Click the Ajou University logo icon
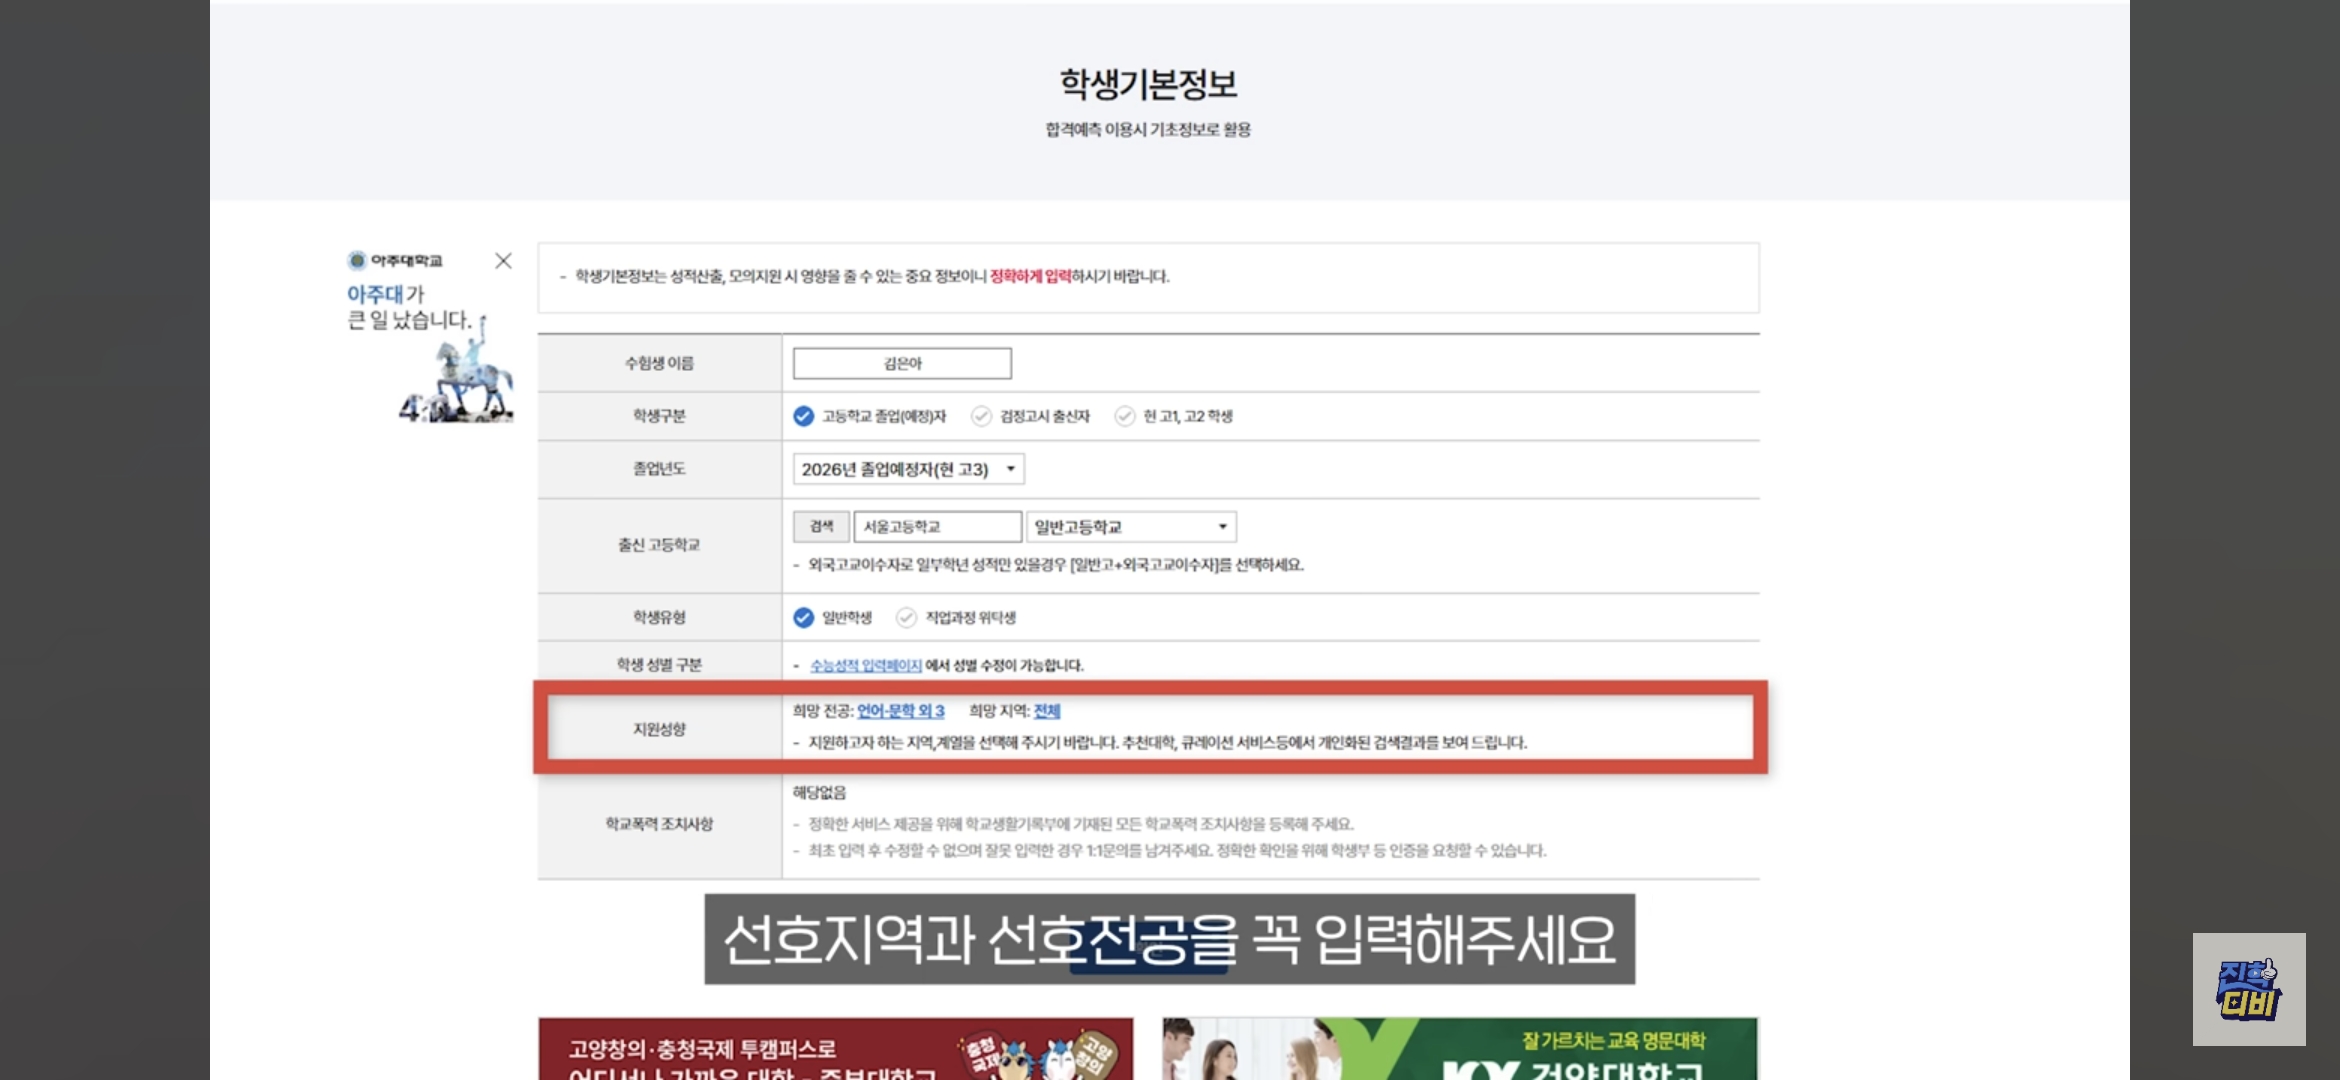The height and width of the screenshot is (1080, 2340). 357,261
